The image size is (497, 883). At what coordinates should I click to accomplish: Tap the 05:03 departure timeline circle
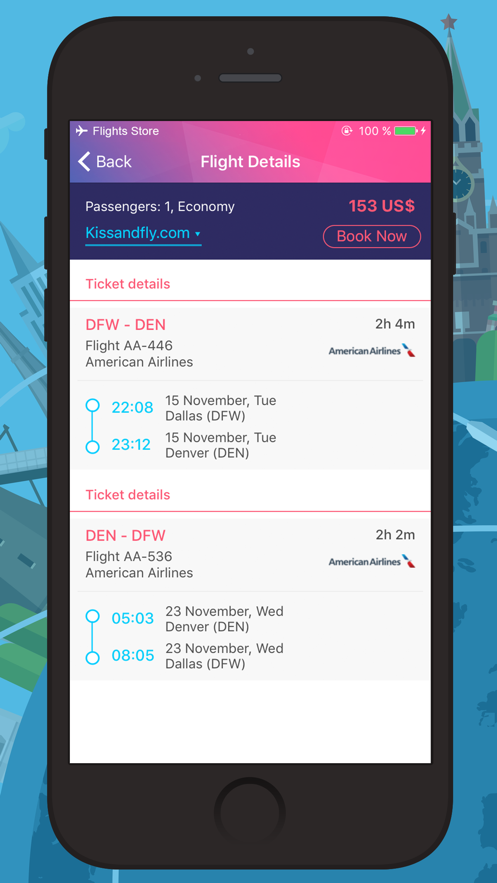tap(92, 616)
